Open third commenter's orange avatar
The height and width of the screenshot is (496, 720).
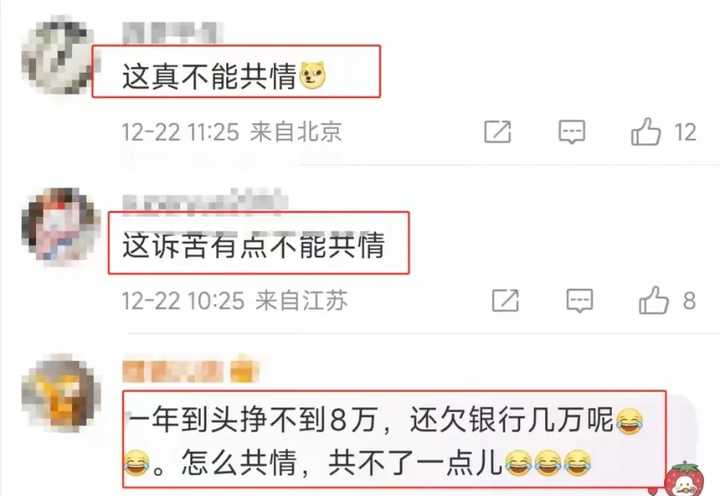[x=60, y=393]
